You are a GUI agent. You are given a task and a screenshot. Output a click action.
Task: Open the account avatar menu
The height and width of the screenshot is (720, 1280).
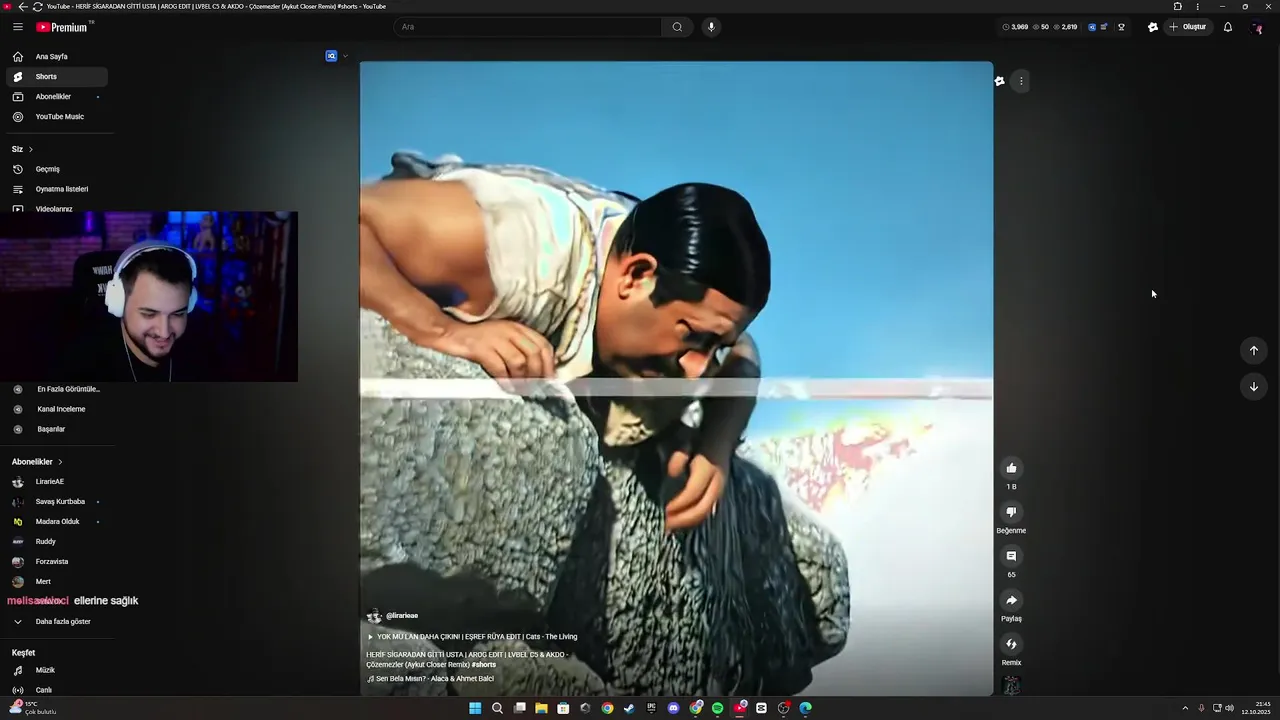coord(1257,27)
